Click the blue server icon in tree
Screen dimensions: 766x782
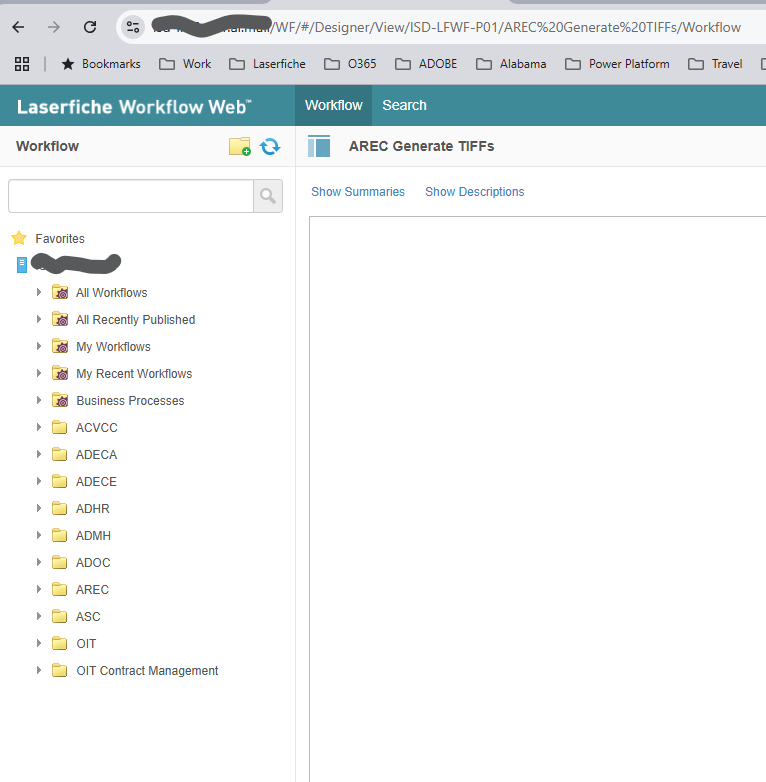pyautogui.click(x=22, y=265)
